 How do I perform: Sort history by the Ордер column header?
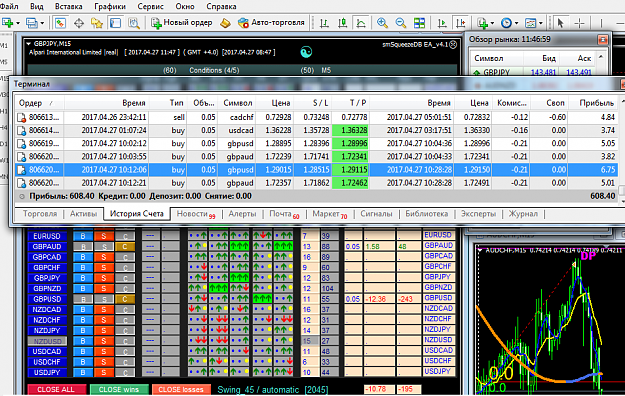point(39,103)
